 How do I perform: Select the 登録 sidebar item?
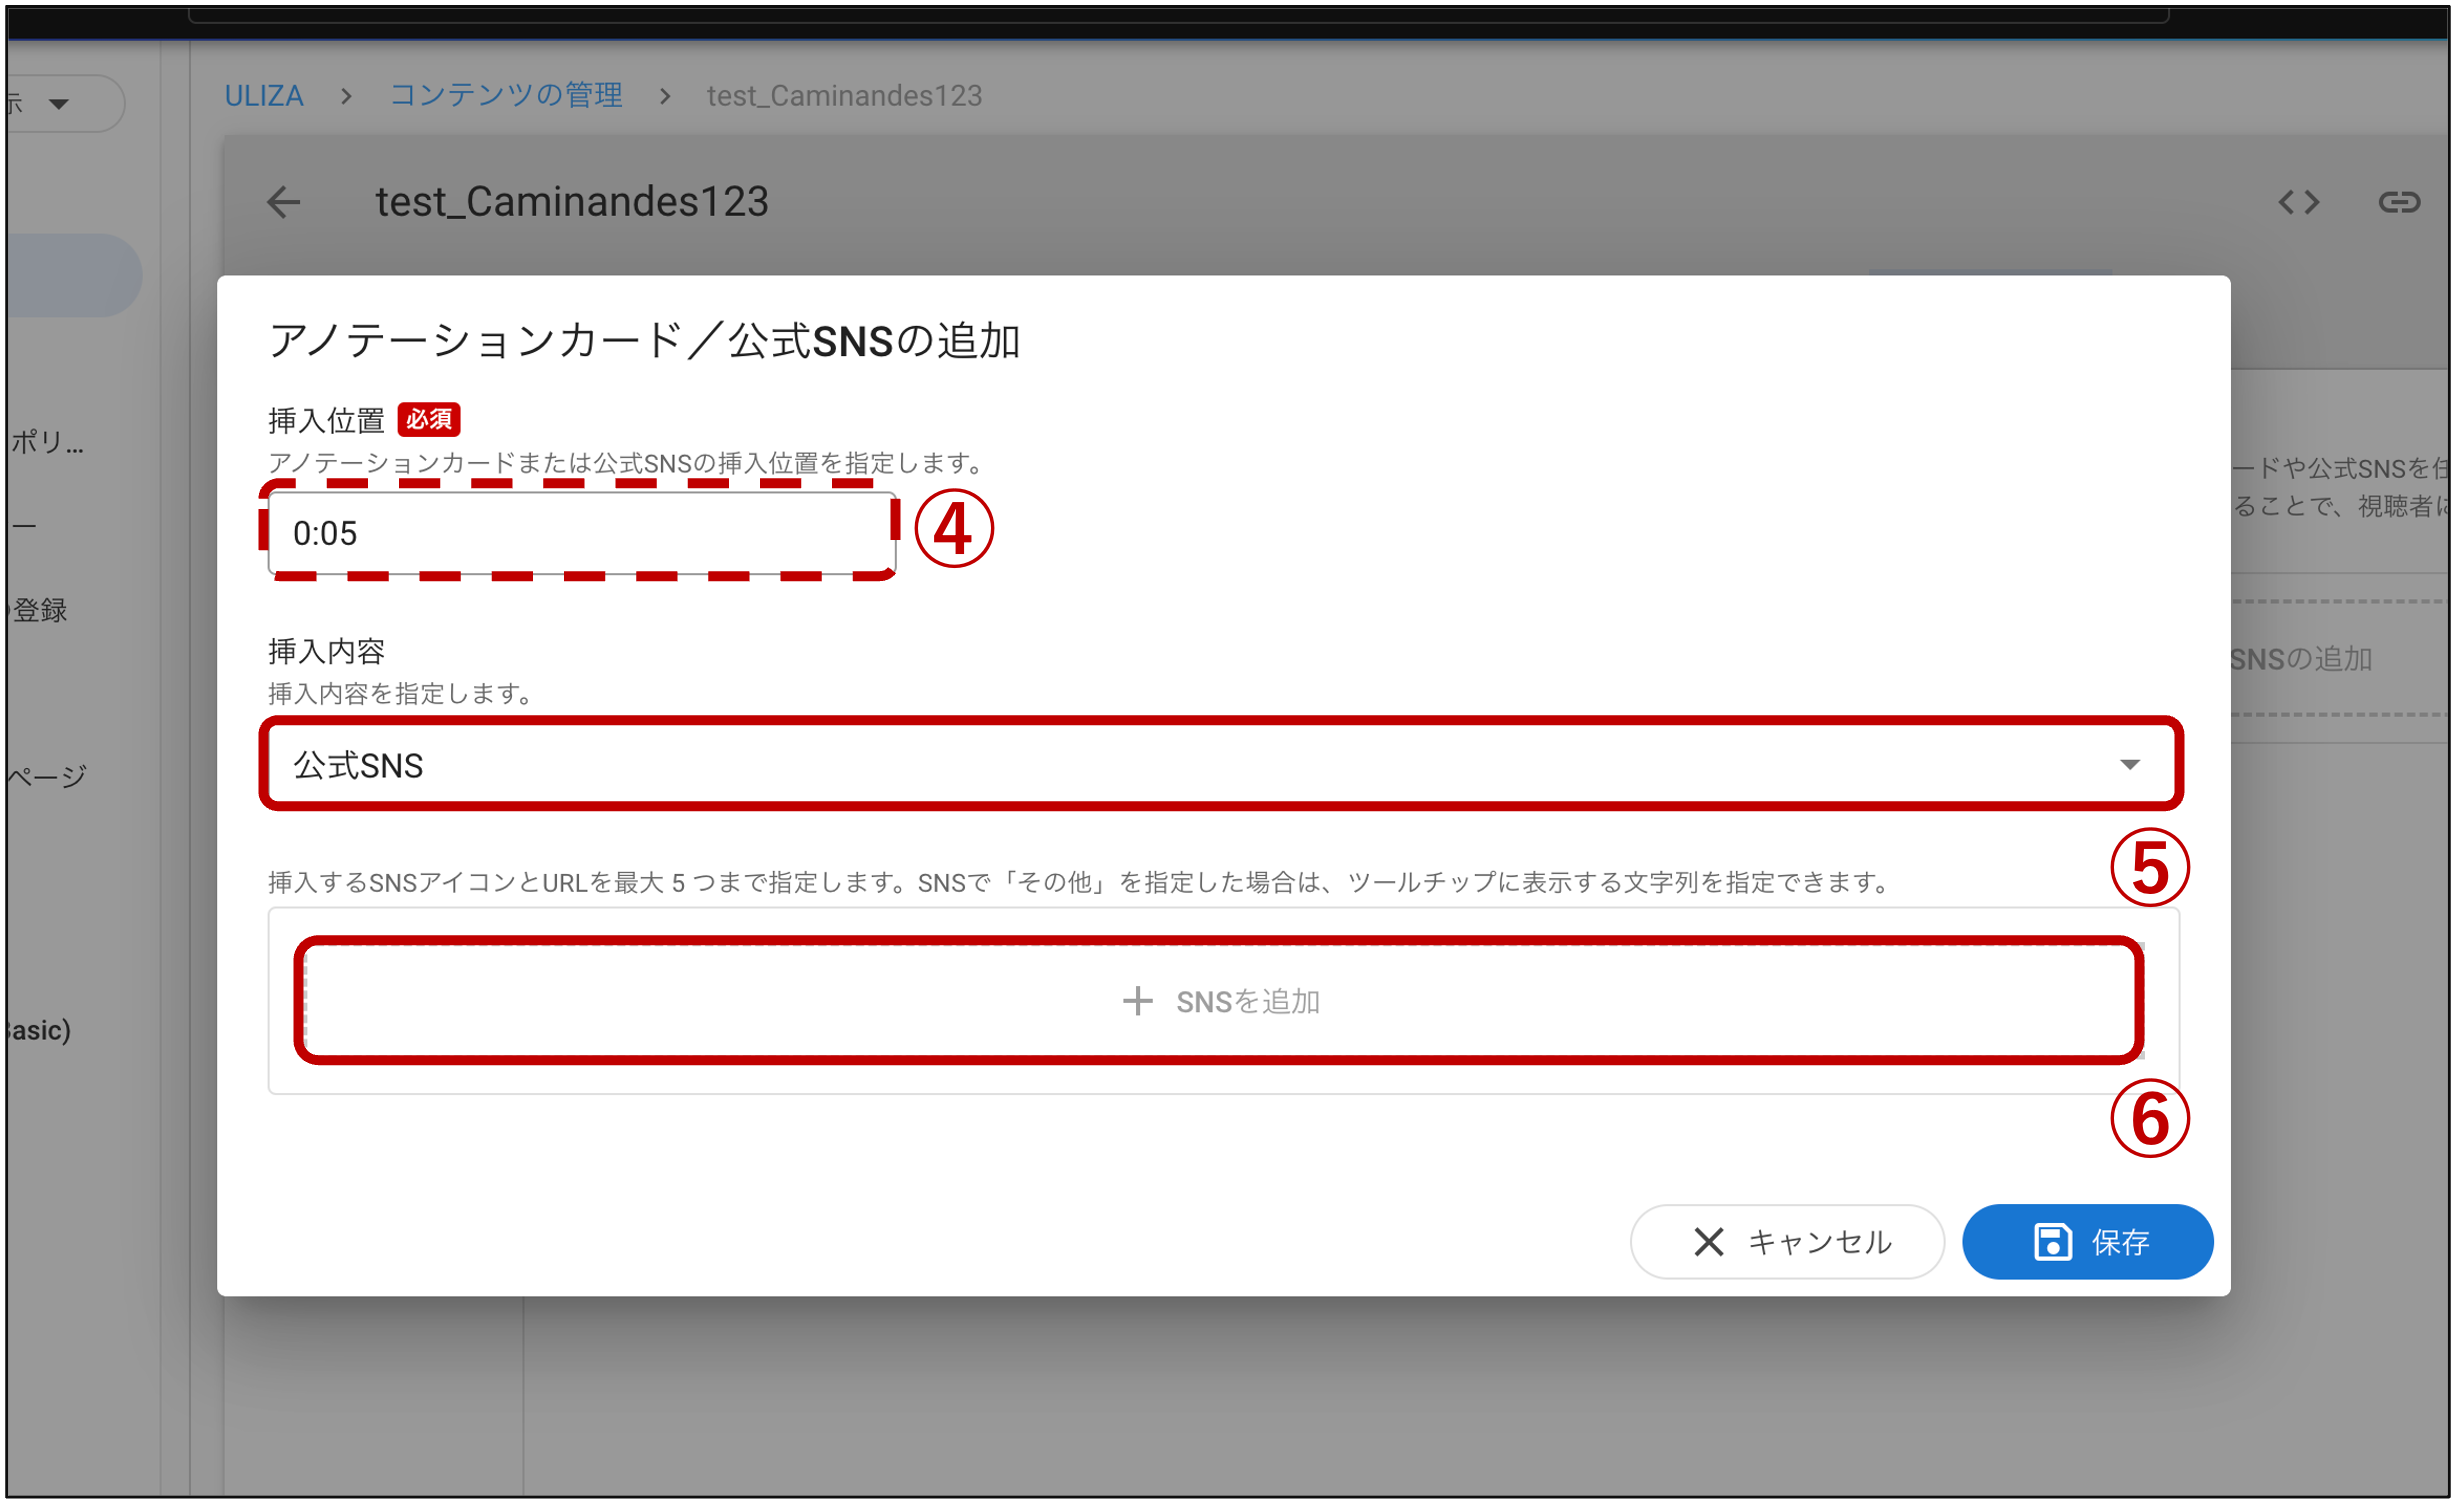click(40, 610)
